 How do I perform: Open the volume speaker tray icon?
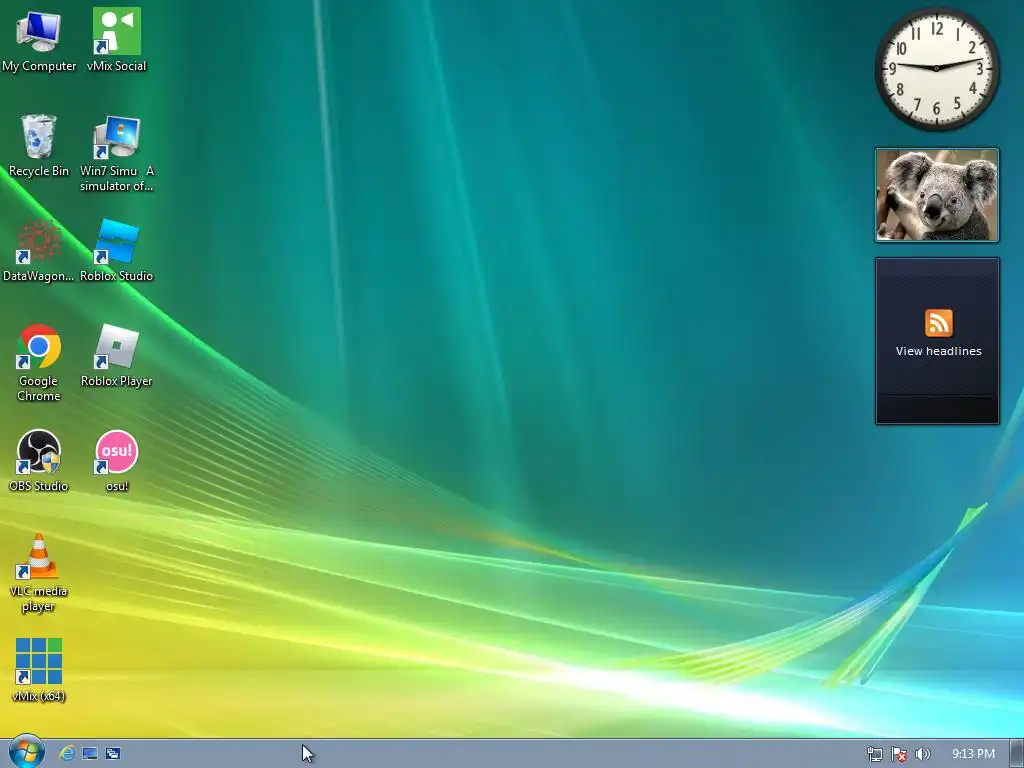click(x=922, y=754)
